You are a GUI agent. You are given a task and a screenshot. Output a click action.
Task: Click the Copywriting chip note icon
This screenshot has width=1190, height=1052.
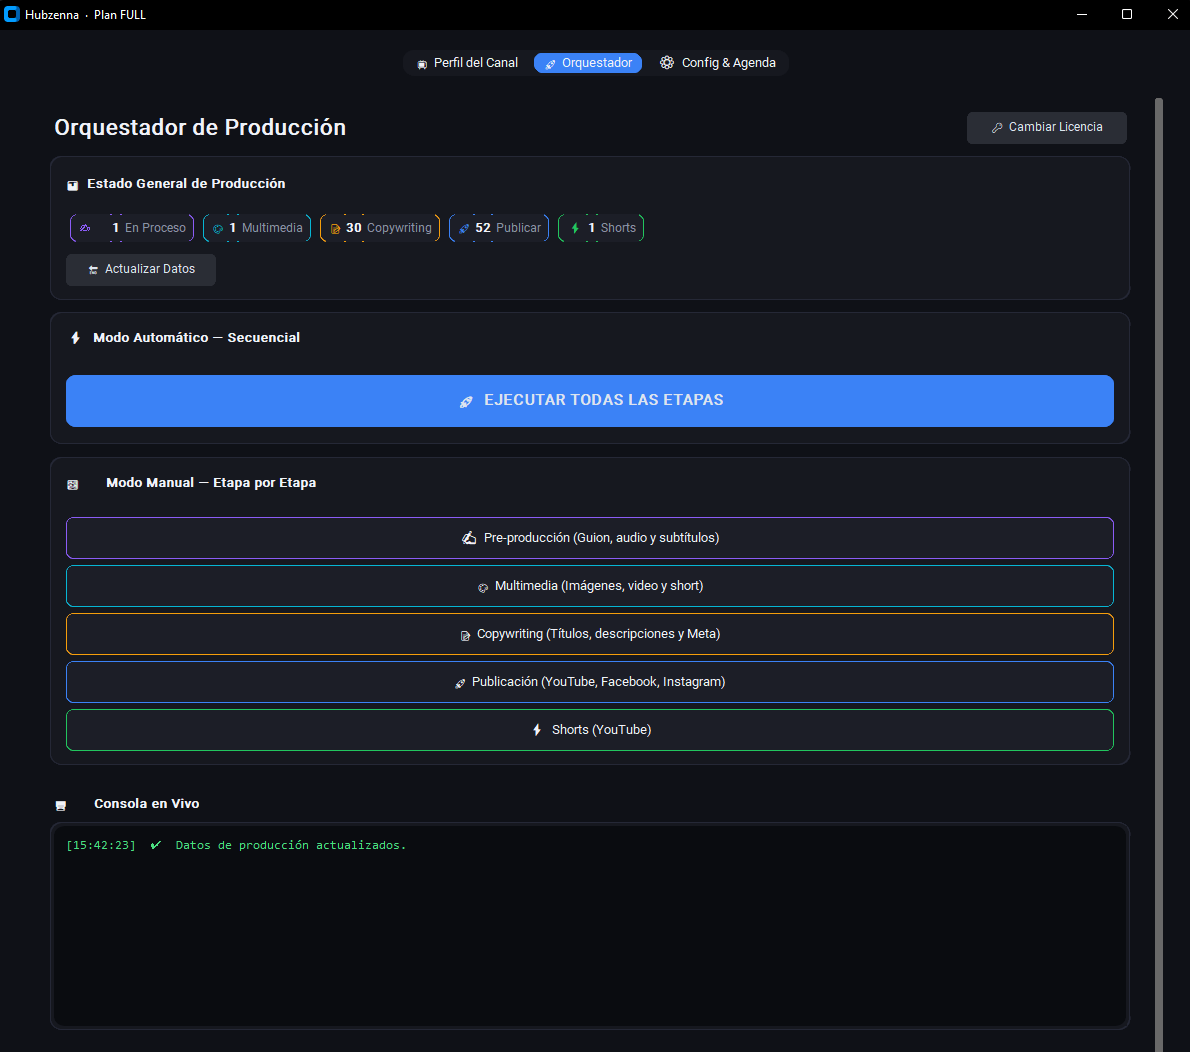335,228
